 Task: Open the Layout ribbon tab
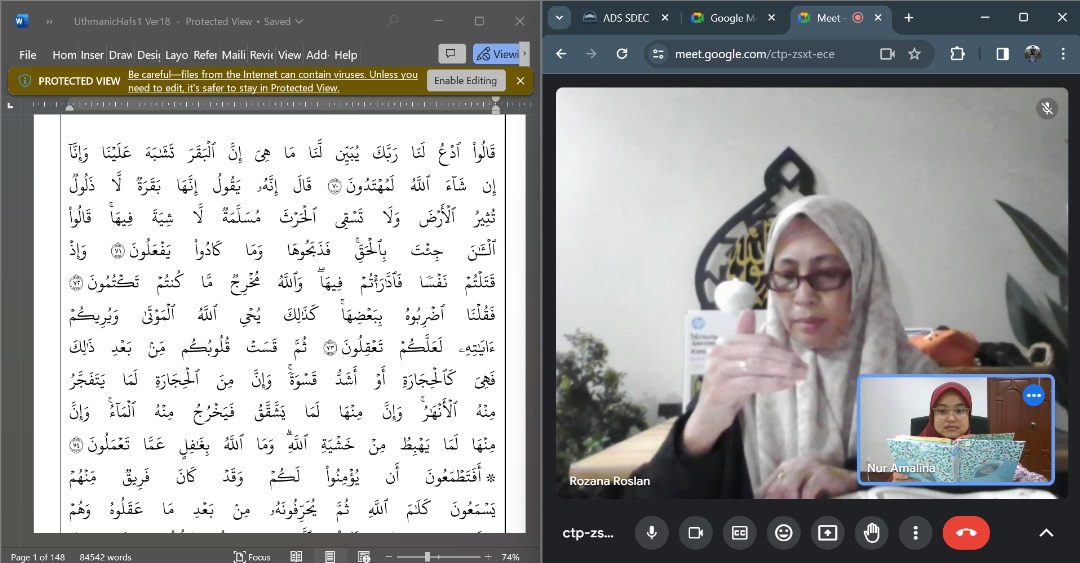176,55
